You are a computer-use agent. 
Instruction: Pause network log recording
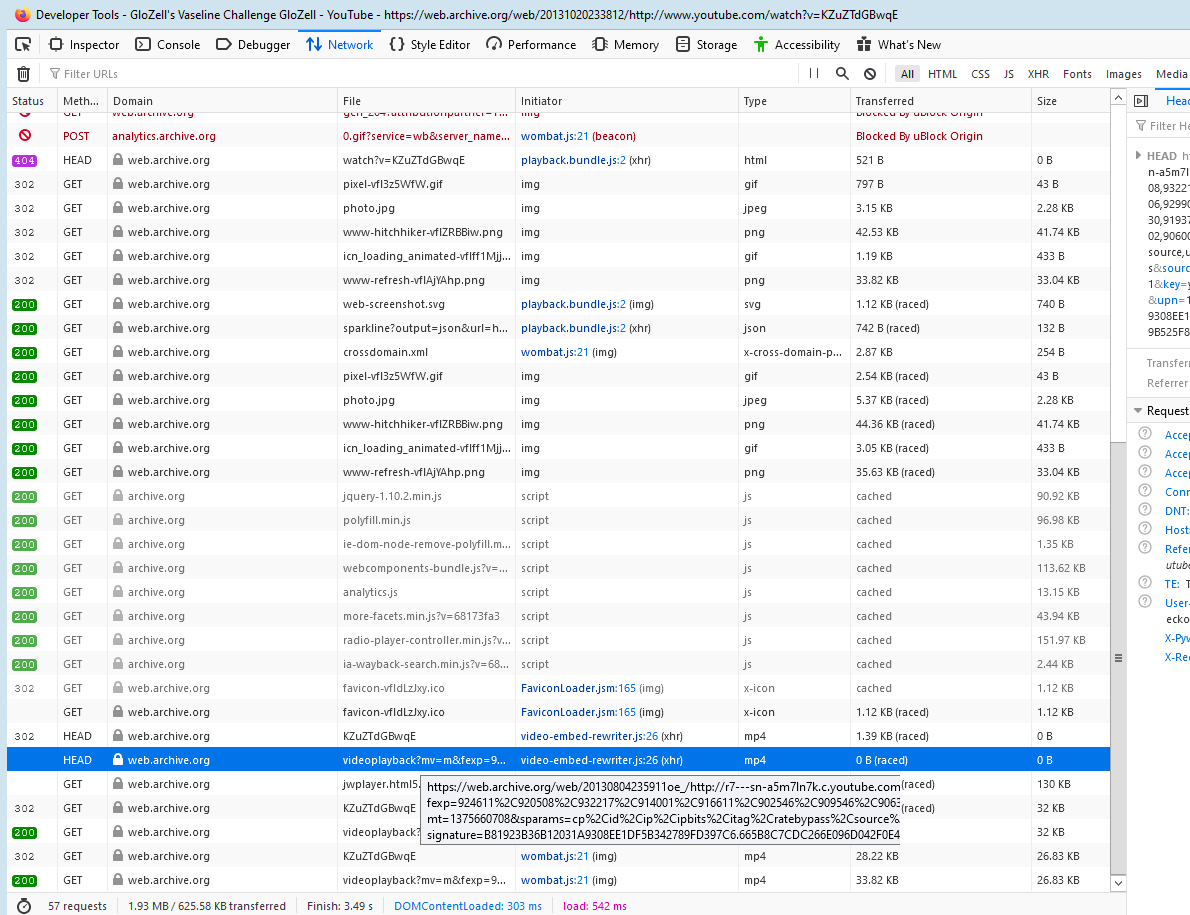click(813, 74)
